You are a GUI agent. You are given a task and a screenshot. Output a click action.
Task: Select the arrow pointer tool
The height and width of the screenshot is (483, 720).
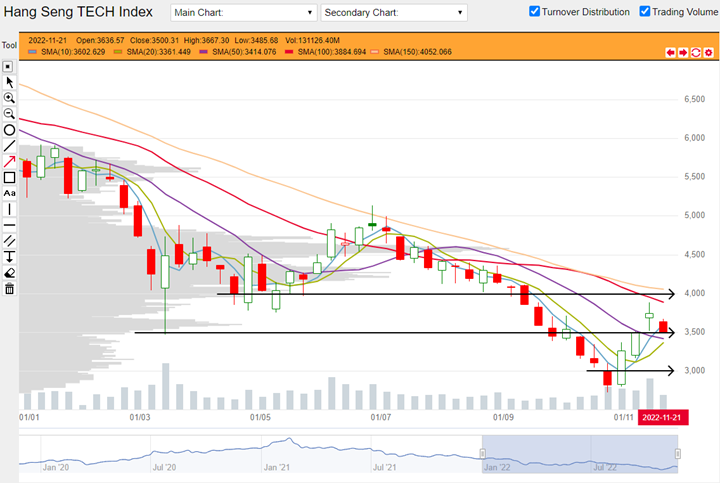[9, 82]
